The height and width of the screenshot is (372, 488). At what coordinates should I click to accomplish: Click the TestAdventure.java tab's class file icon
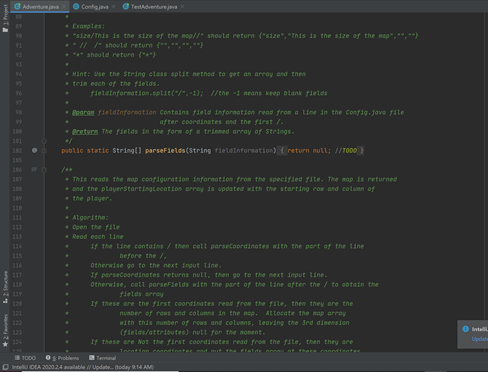click(x=126, y=6)
